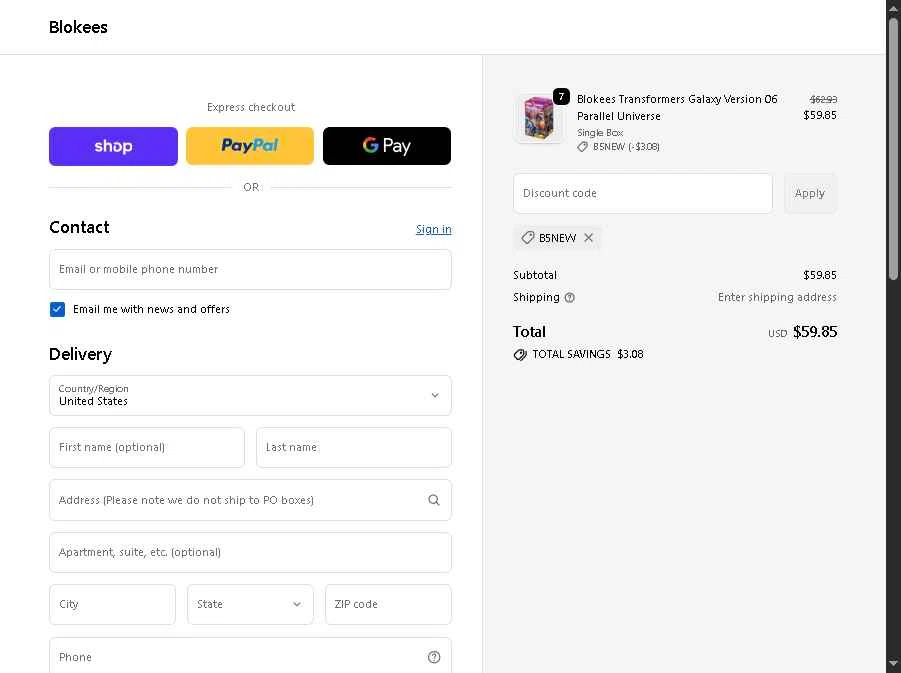The width and height of the screenshot is (901, 673).
Task: Click the page vertical scrollbar thumb
Action: [894, 149]
